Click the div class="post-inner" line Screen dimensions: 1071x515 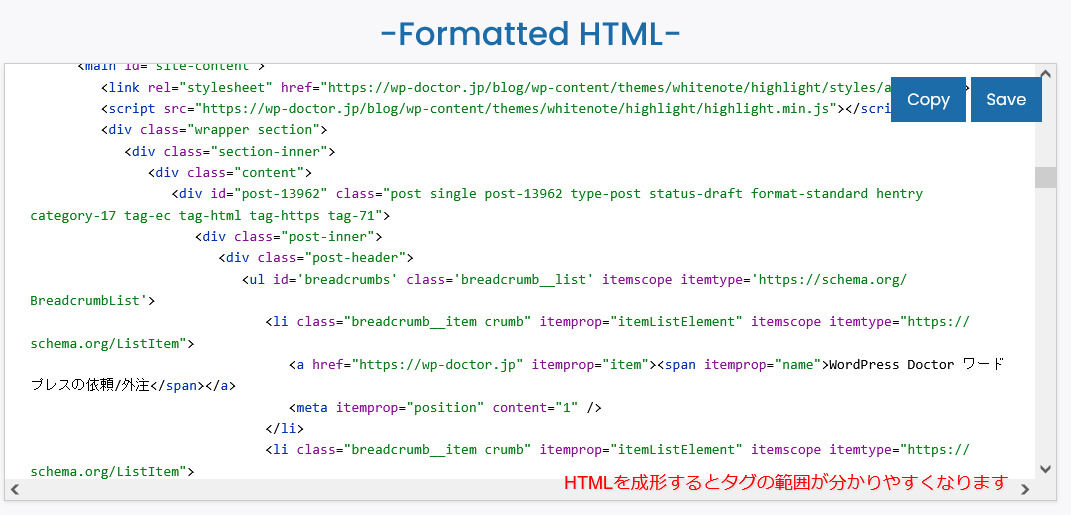coord(288,236)
